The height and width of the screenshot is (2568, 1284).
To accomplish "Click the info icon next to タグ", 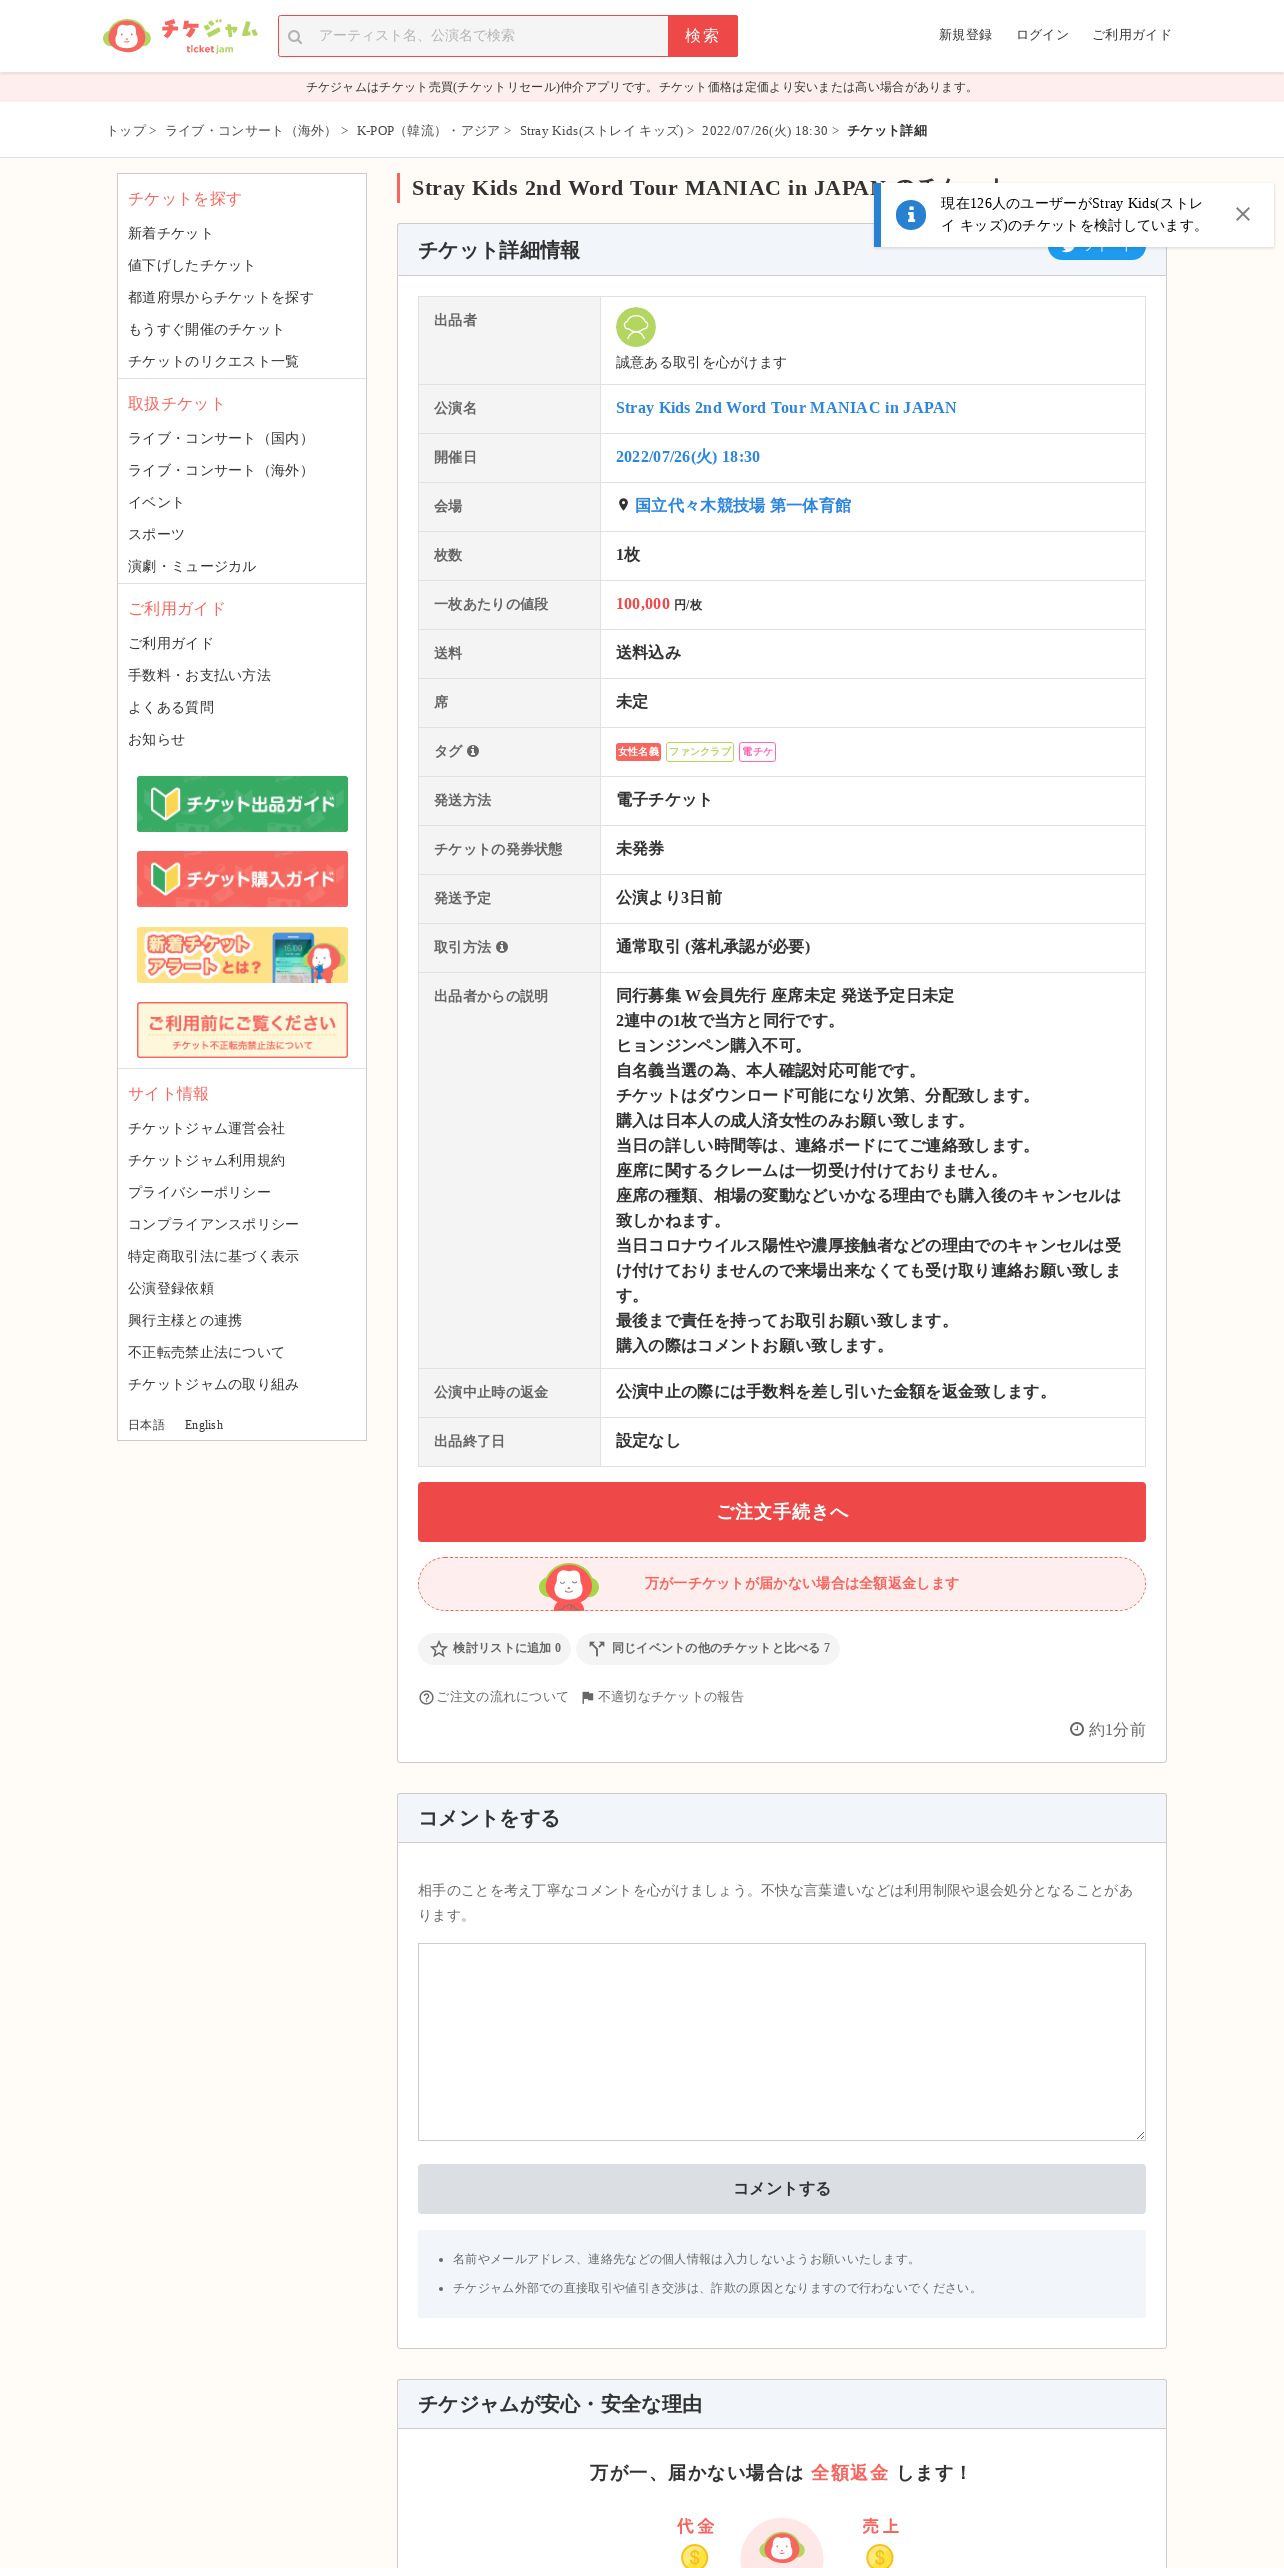I will tap(473, 751).
